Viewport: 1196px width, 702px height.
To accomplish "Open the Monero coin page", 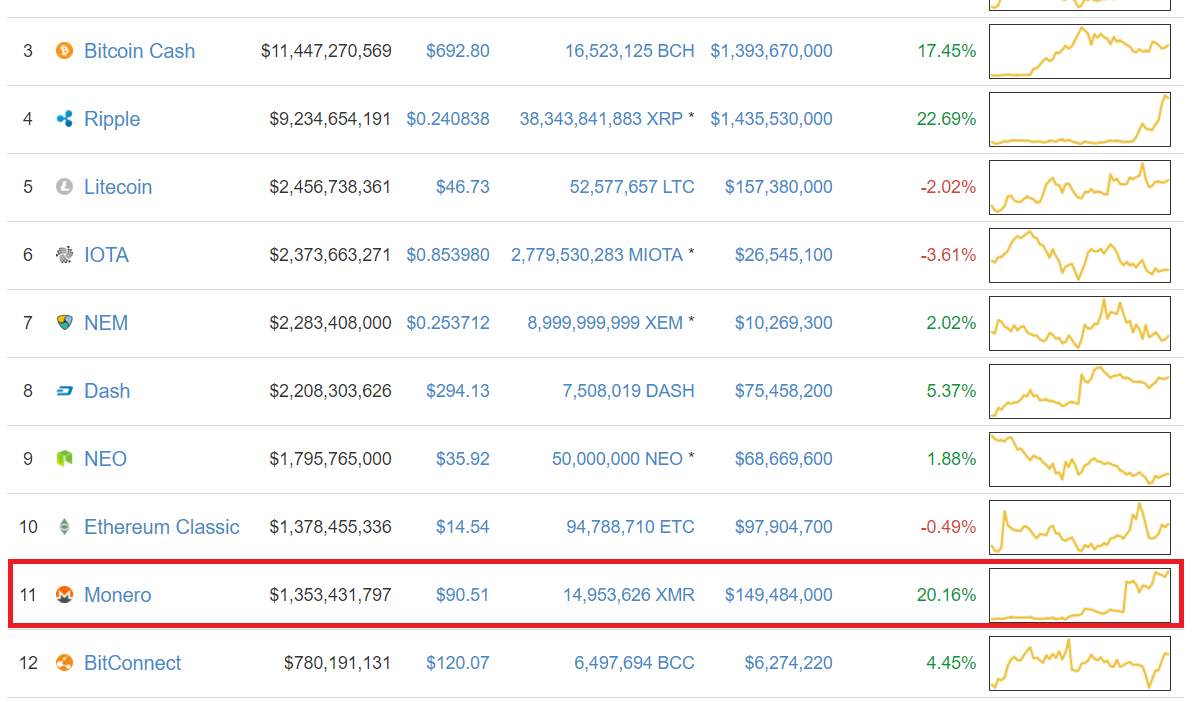I will [117, 594].
